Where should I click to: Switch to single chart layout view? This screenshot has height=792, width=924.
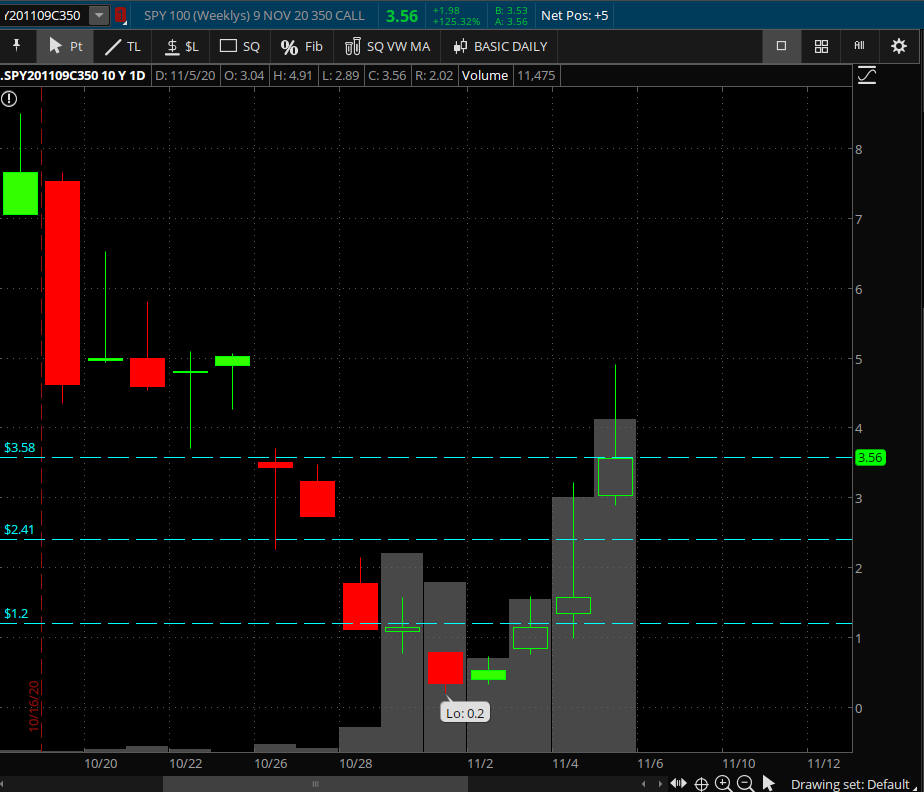pyautogui.click(x=781, y=46)
